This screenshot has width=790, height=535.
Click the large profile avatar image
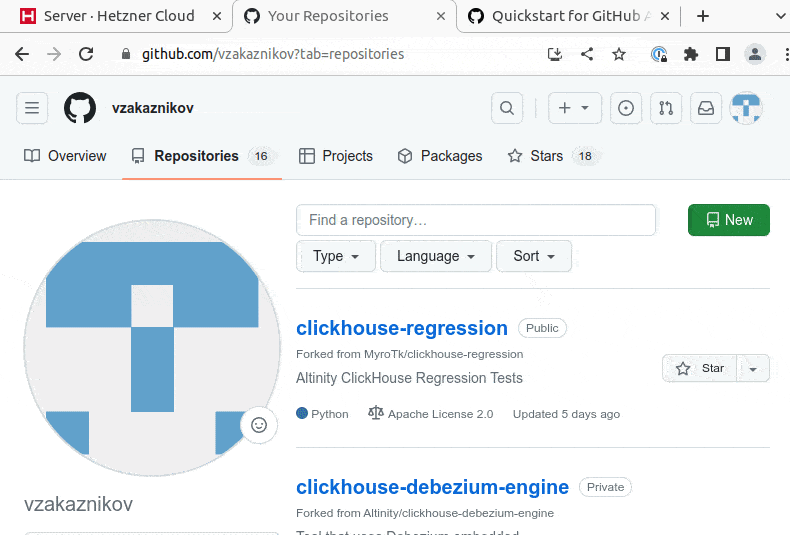point(152,348)
